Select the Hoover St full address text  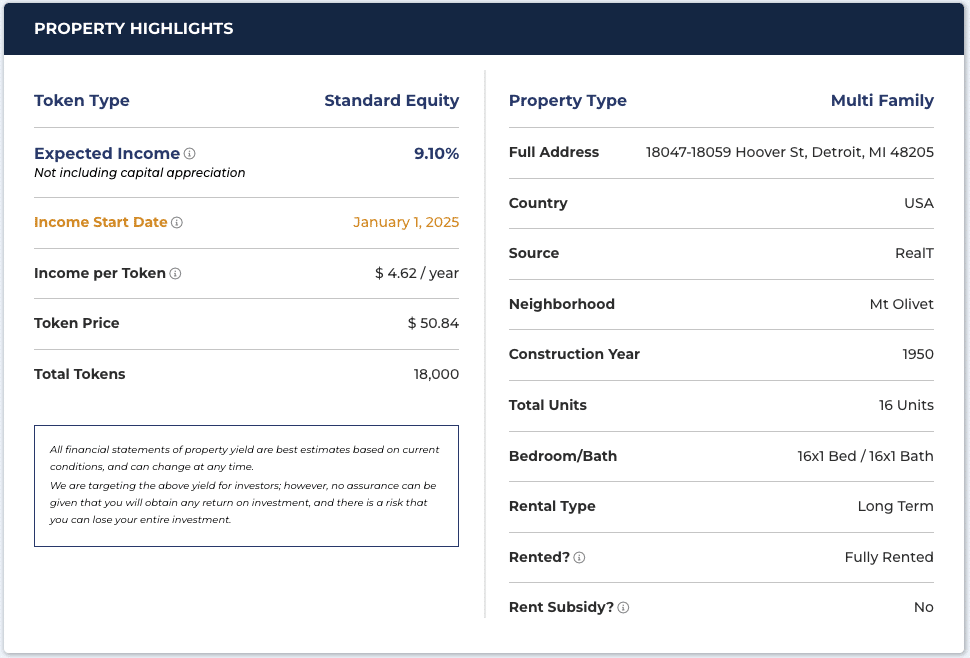coord(789,153)
